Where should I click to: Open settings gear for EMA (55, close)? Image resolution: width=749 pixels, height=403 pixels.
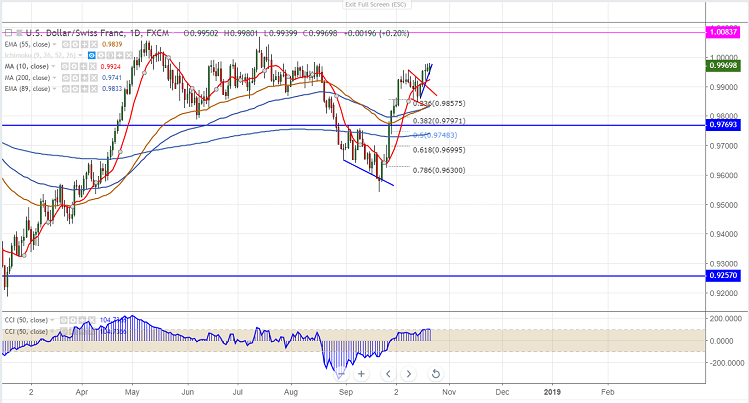[x=75, y=44]
